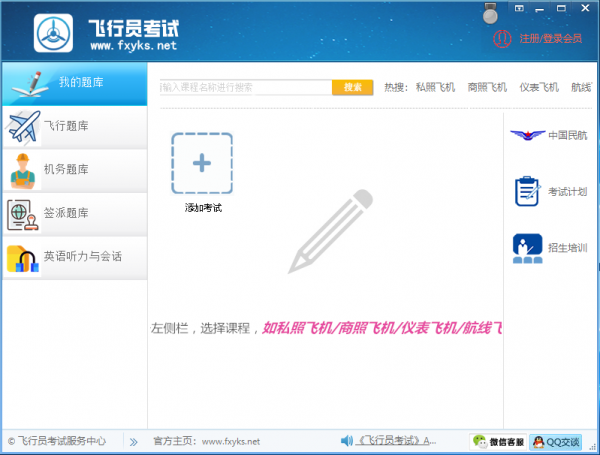
Task: Click the 中国民航 wings logo icon
Action: 528,135
